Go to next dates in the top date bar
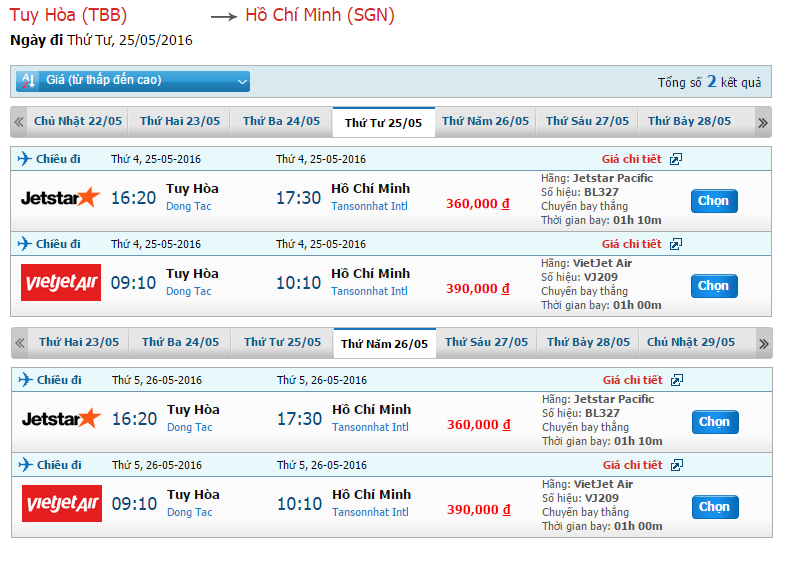 pos(762,122)
